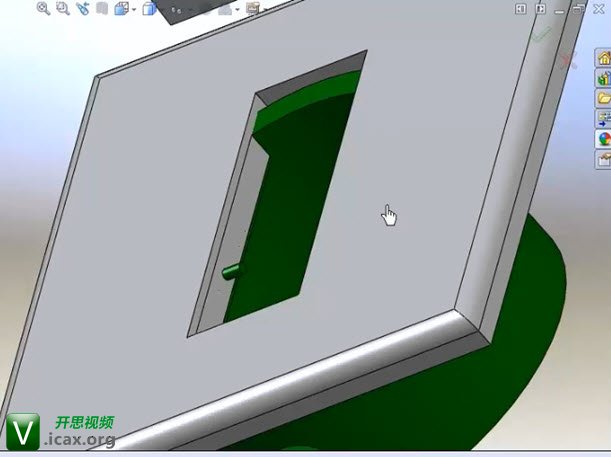Open the Design Library task pane tab
611x457 pixels.
tap(603, 78)
